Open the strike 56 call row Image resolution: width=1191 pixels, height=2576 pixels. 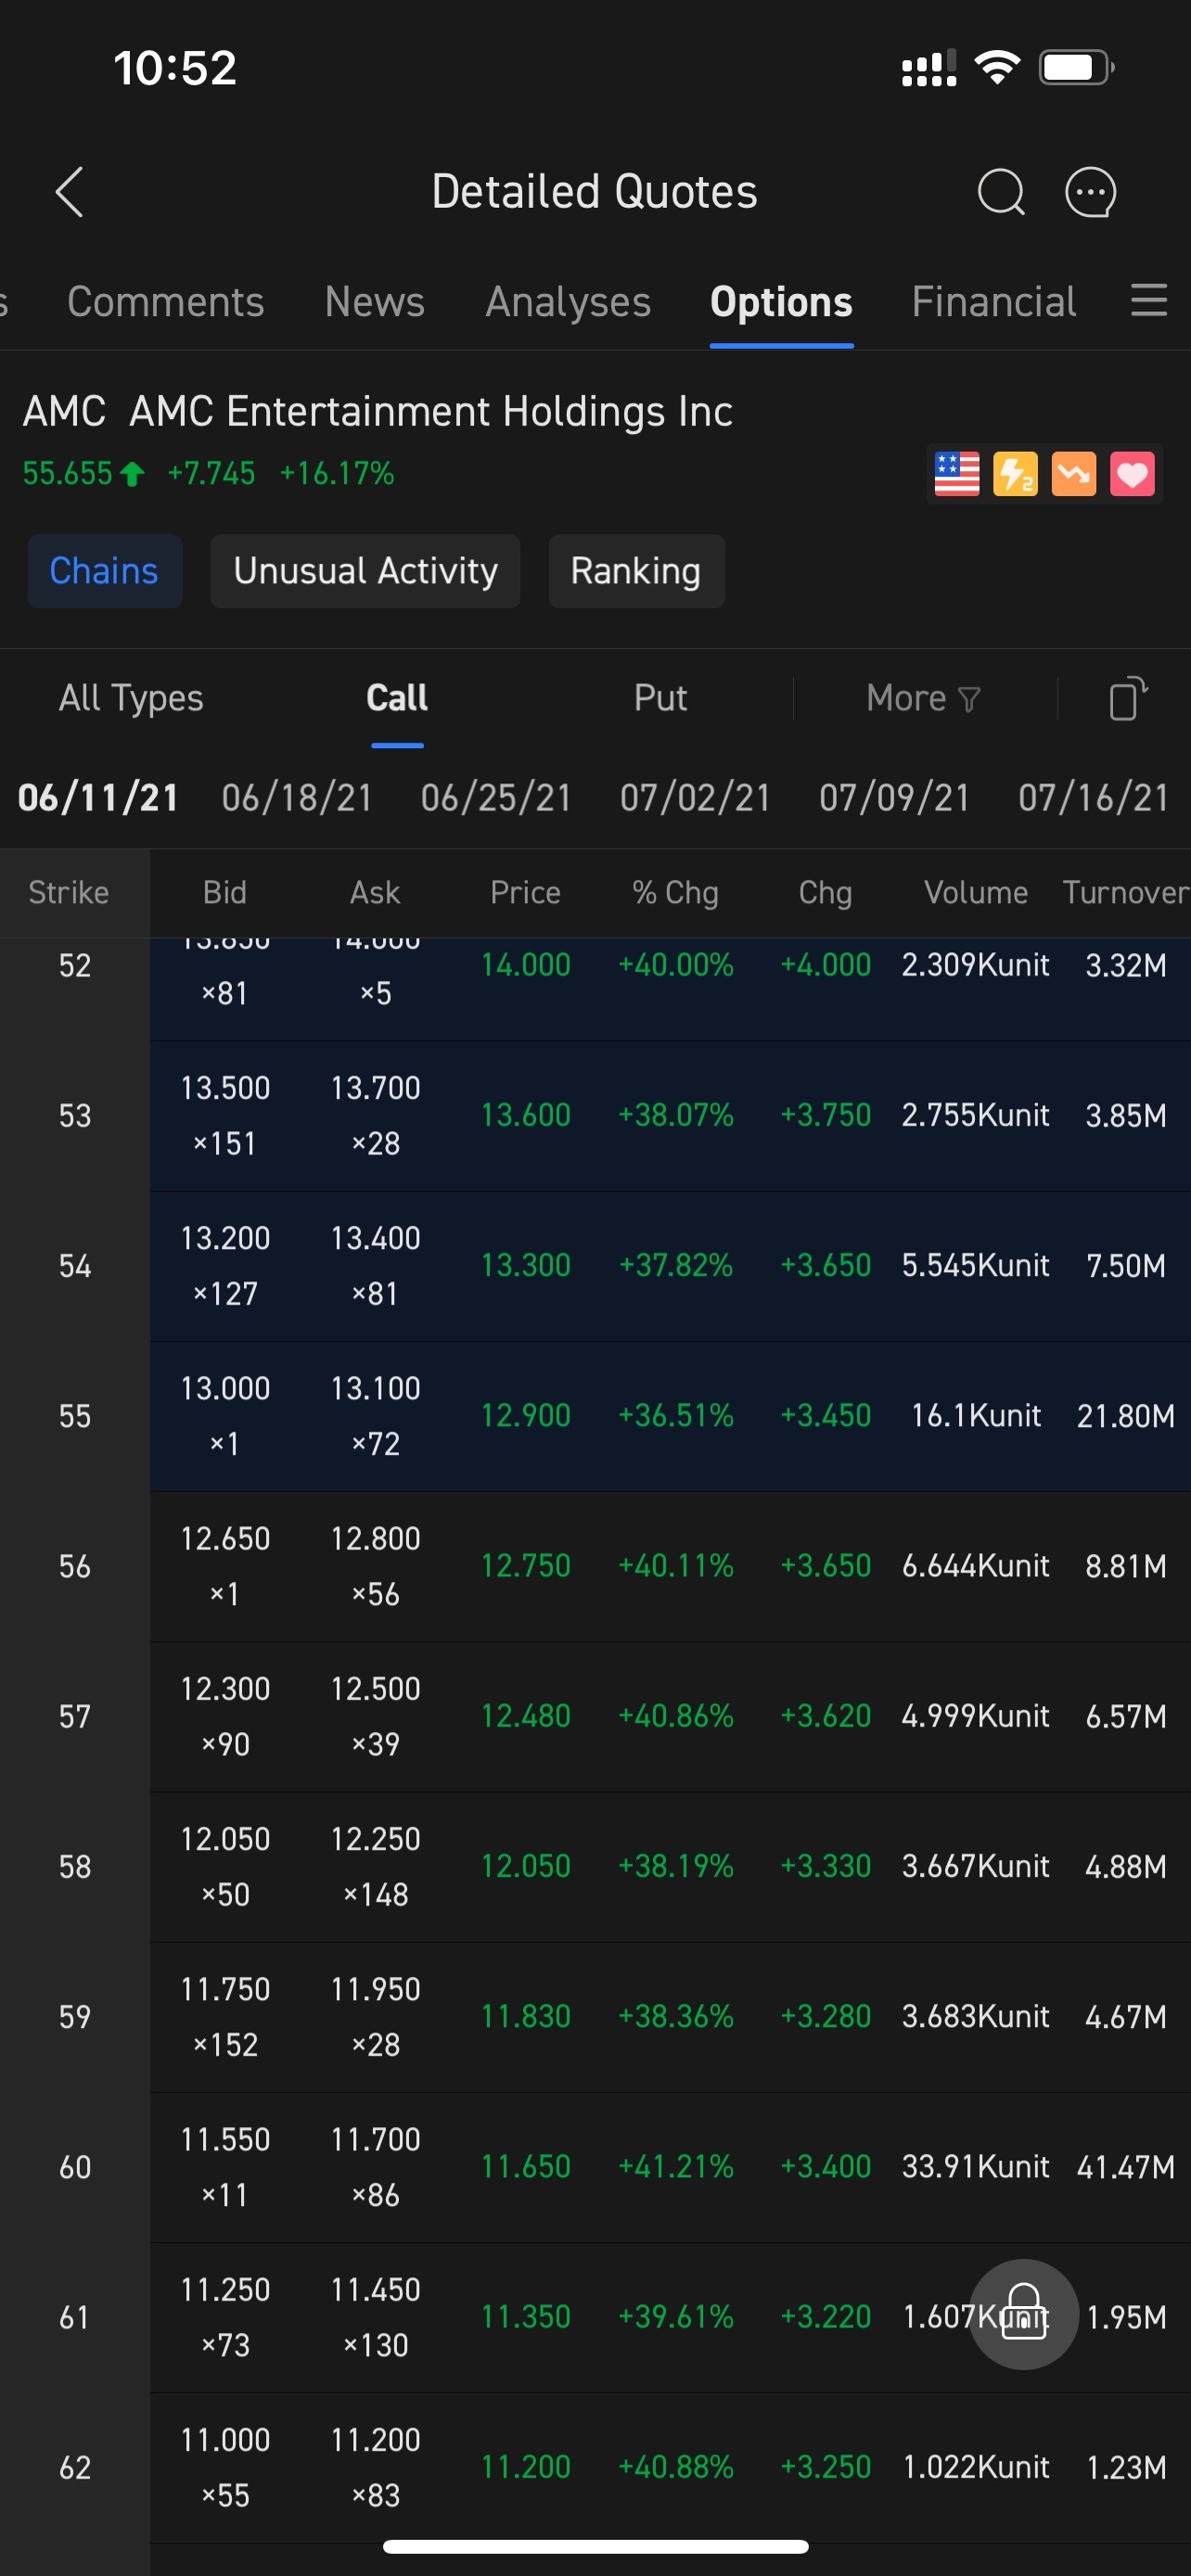click(x=595, y=1566)
